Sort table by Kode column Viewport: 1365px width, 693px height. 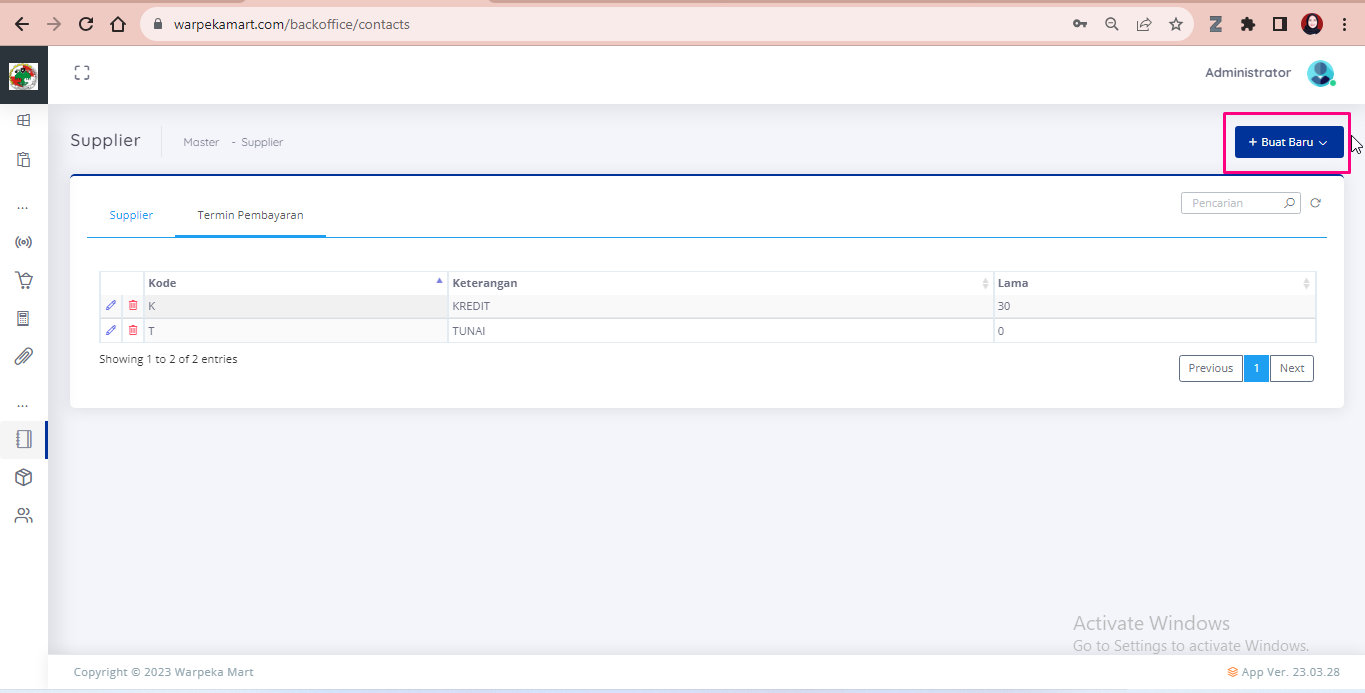point(296,283)
